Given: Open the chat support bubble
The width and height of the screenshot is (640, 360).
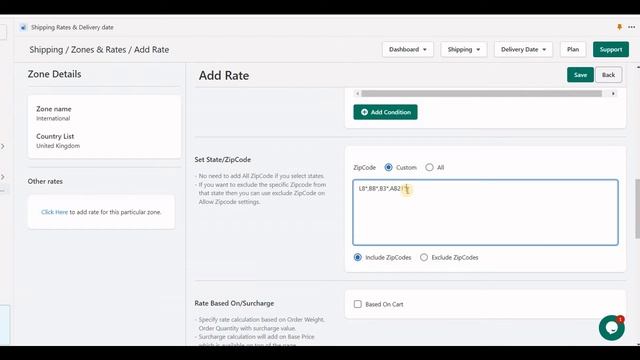Looking at the screenshot, I should [x=611, y=327].
